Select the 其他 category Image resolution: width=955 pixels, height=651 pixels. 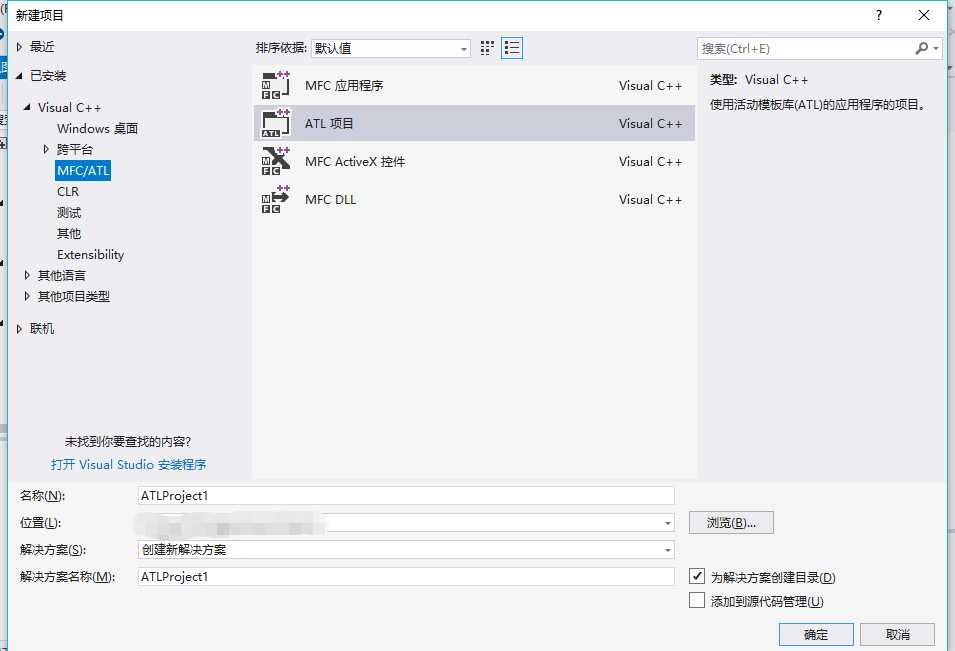(x=69, y=233)
